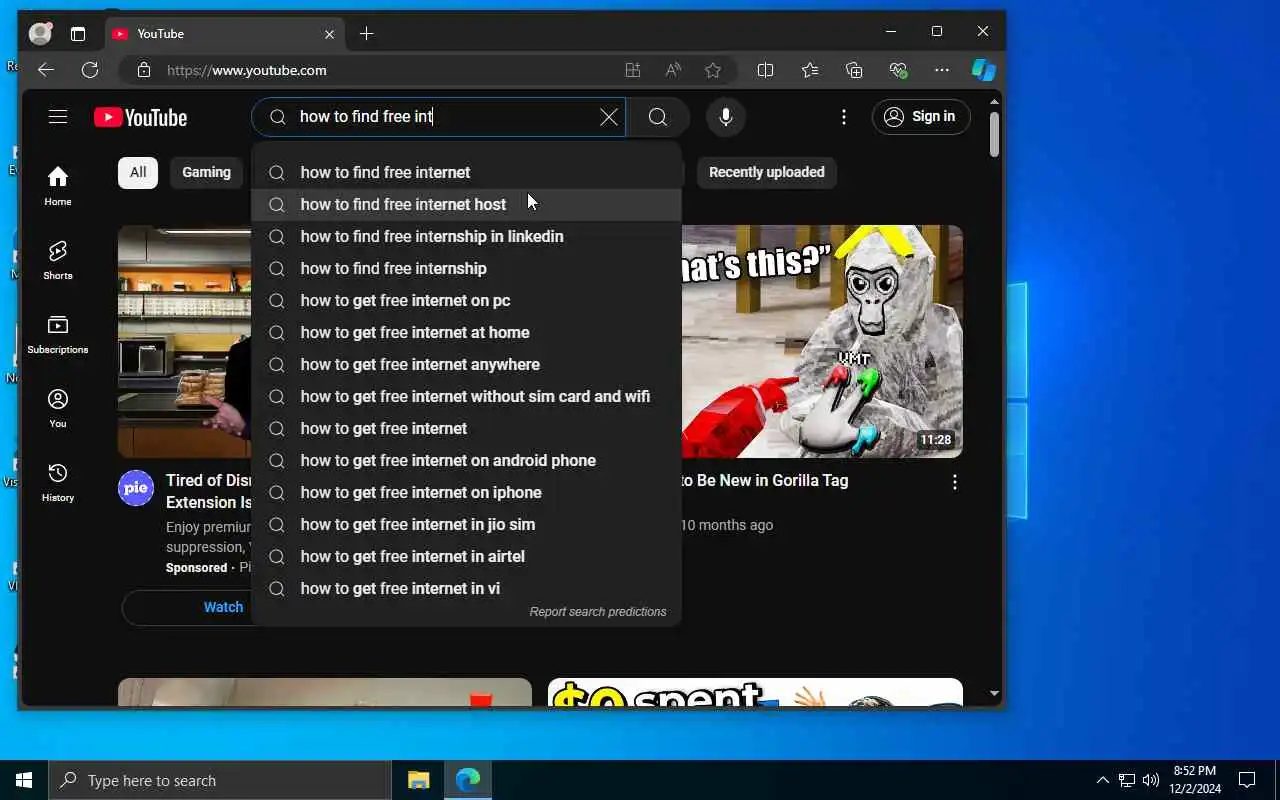Add this page to favorites with the star
Screen dimensions: 1280x800
click(713, 70)
